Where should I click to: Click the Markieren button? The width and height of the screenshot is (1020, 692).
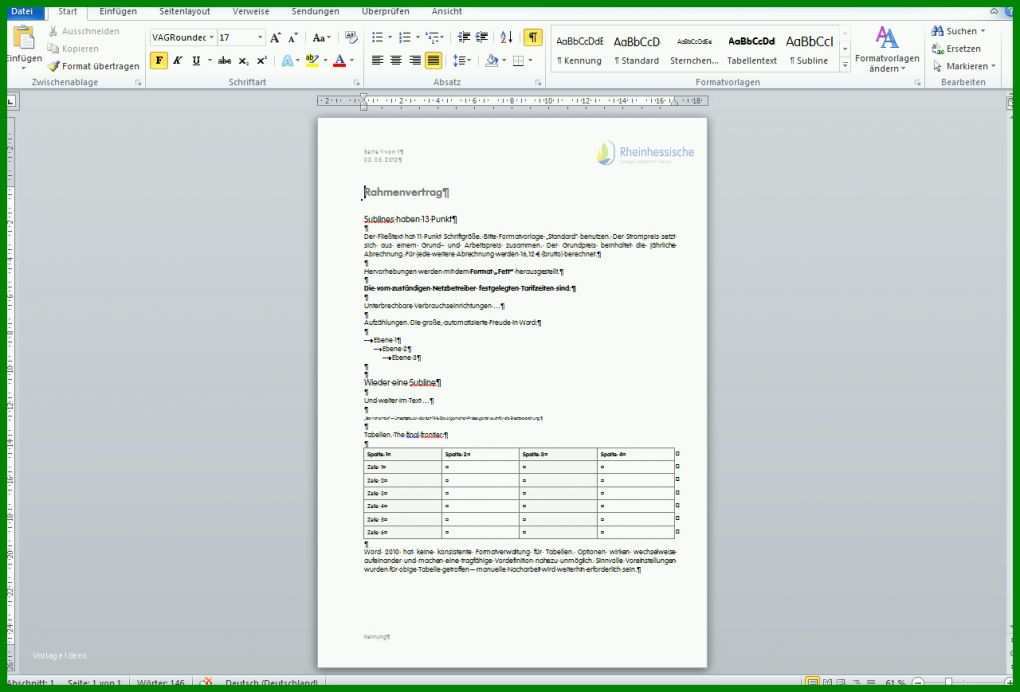click(x=964, y=66)
